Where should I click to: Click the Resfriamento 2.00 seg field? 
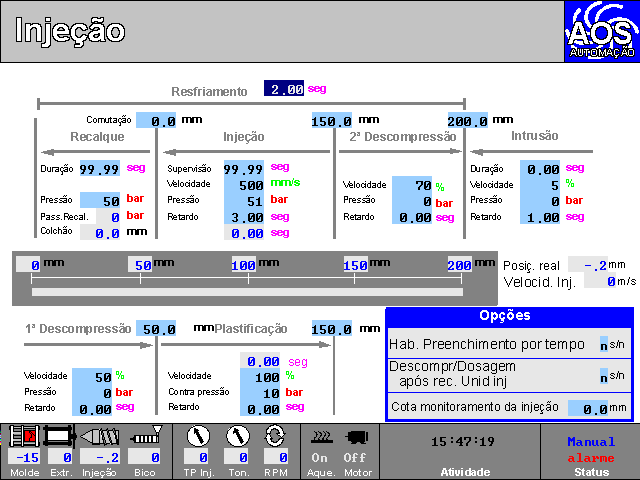(x=284, y=89)
